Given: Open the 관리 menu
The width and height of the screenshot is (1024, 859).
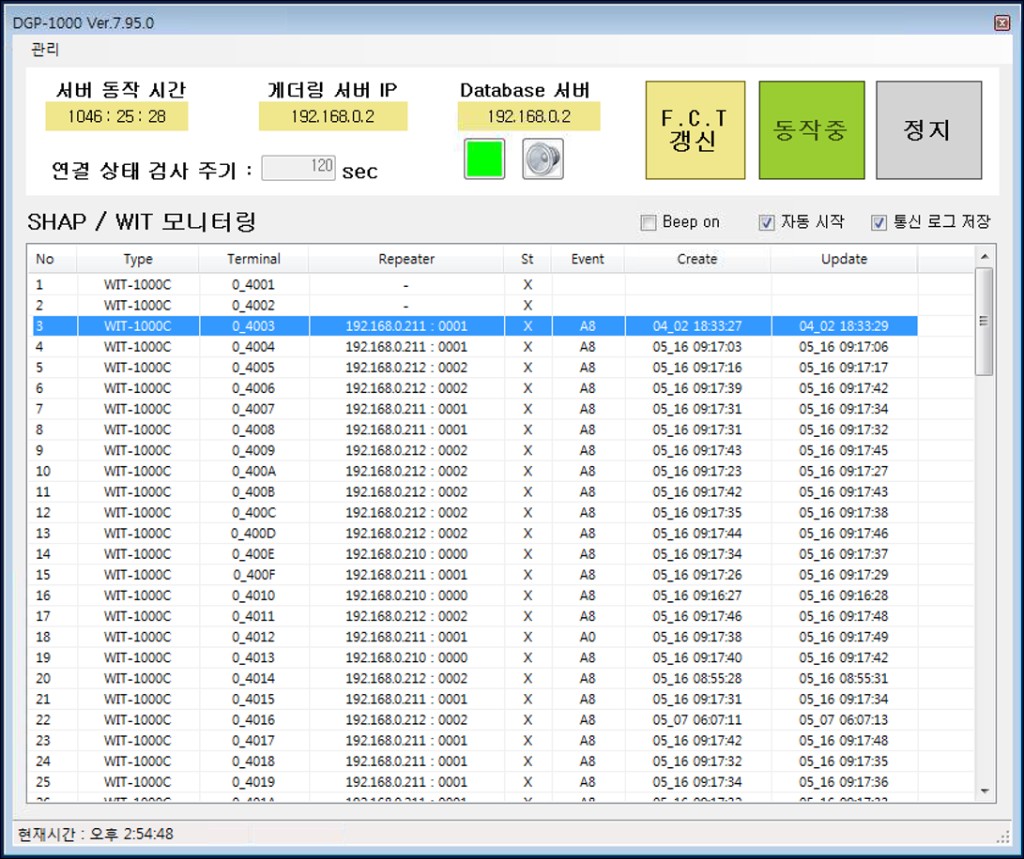Looking at the screenshot, I should [x=45, y=49].
